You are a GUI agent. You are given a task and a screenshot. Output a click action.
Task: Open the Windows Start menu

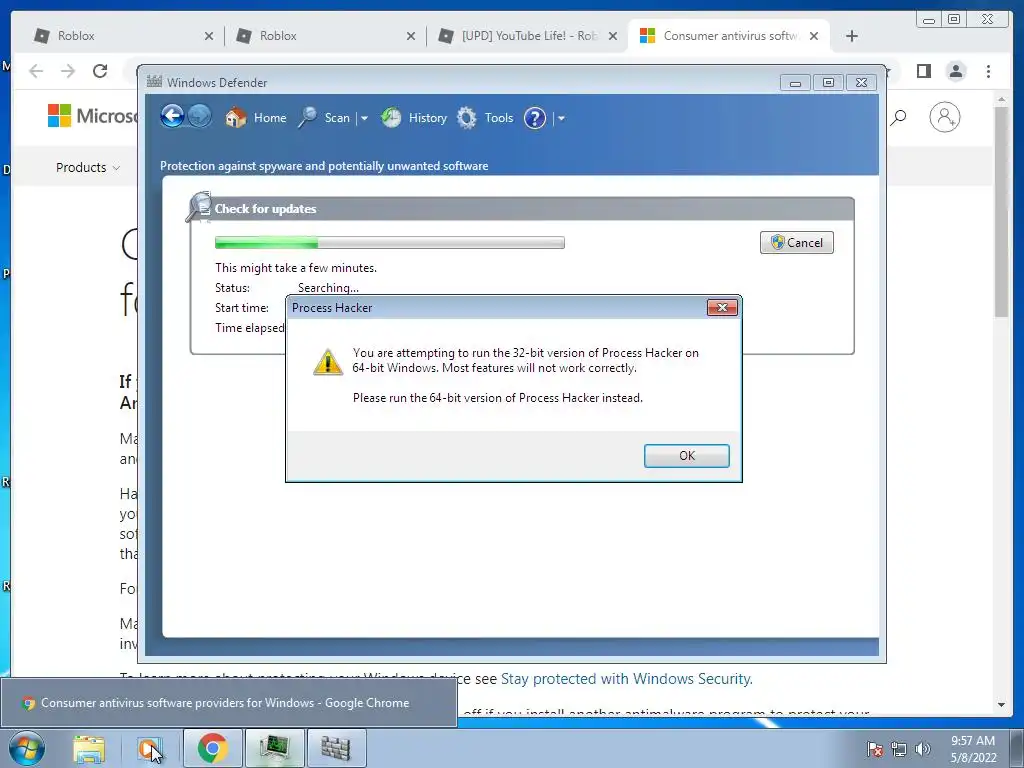click(27, 748)
